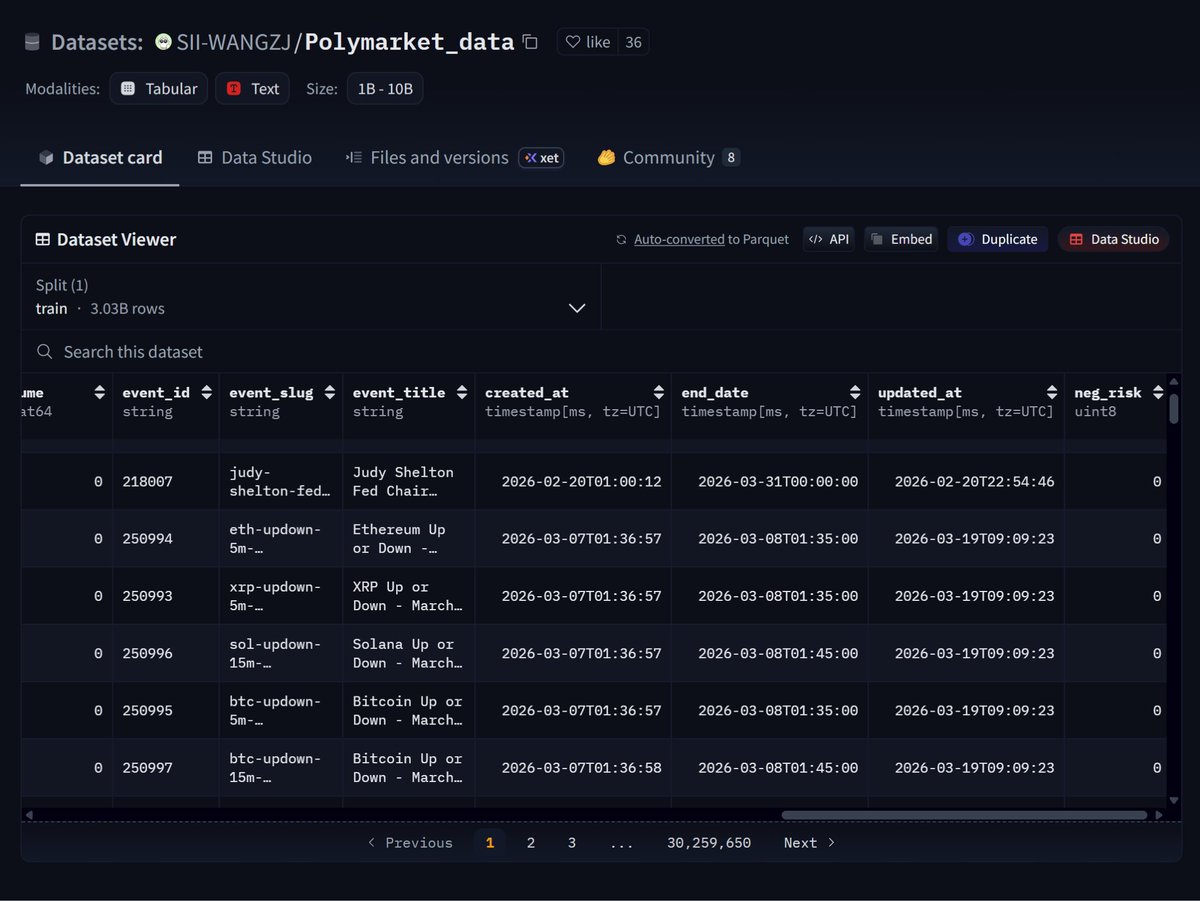Open the pagination ellipsis
Viewport: 1200px width, 901px height.
(x=622, y=843)
